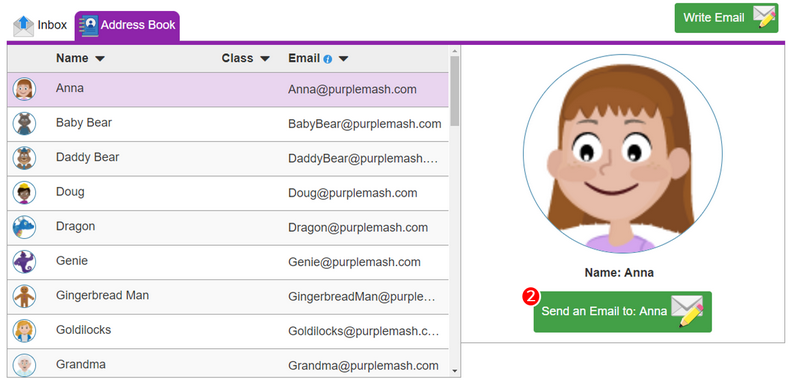Open the Email column dropdown arrow
The image size is (793, 383).
pyautogui.click(x=343, y=59)
